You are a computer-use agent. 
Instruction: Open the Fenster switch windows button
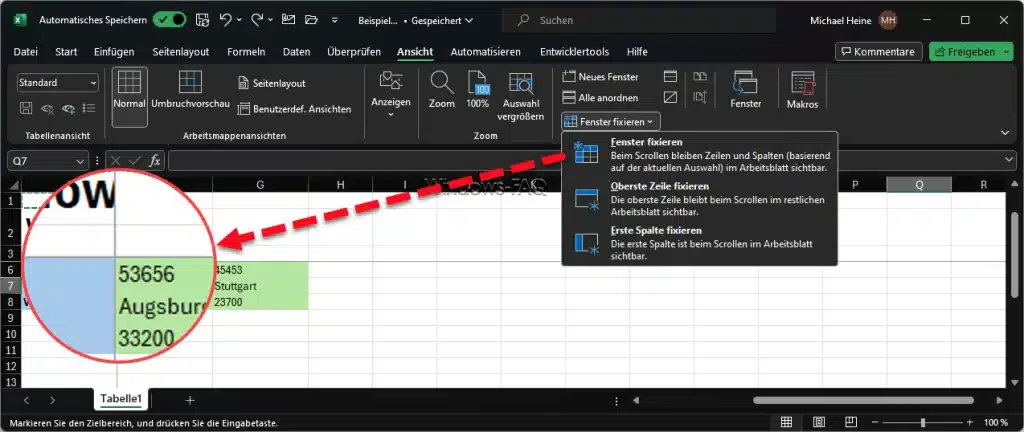point(745,90)
